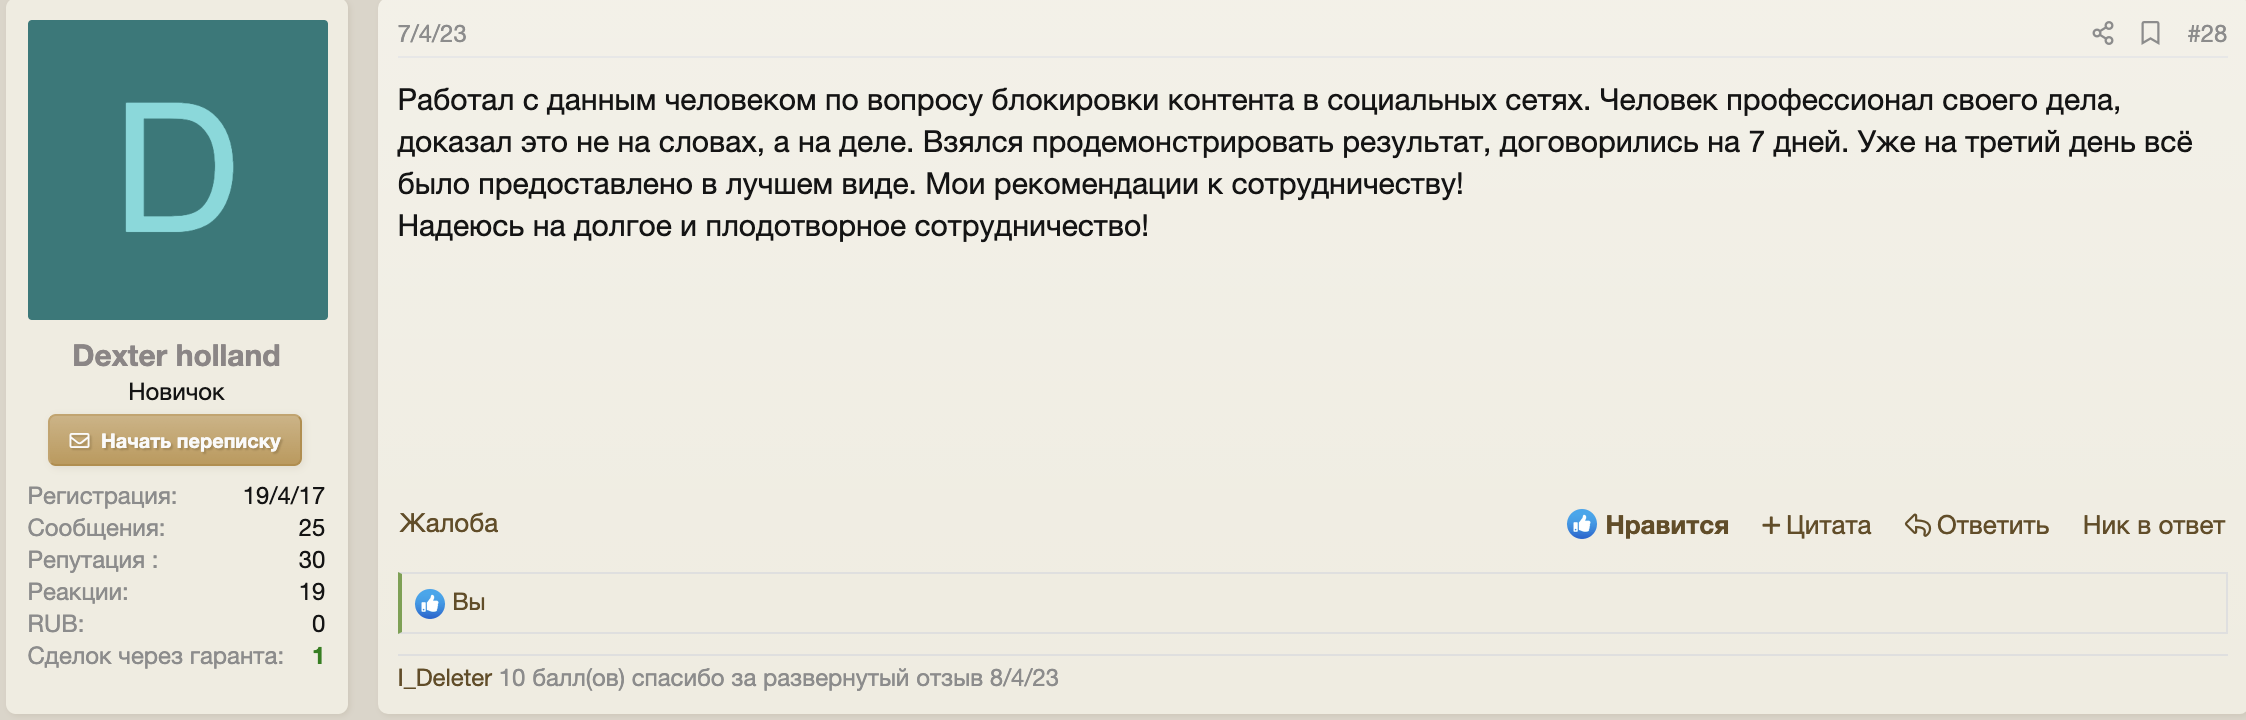Viewport: 2246px width, 720px height.
Task: Open the Вы reactions list link
Action: coord(468,602)
